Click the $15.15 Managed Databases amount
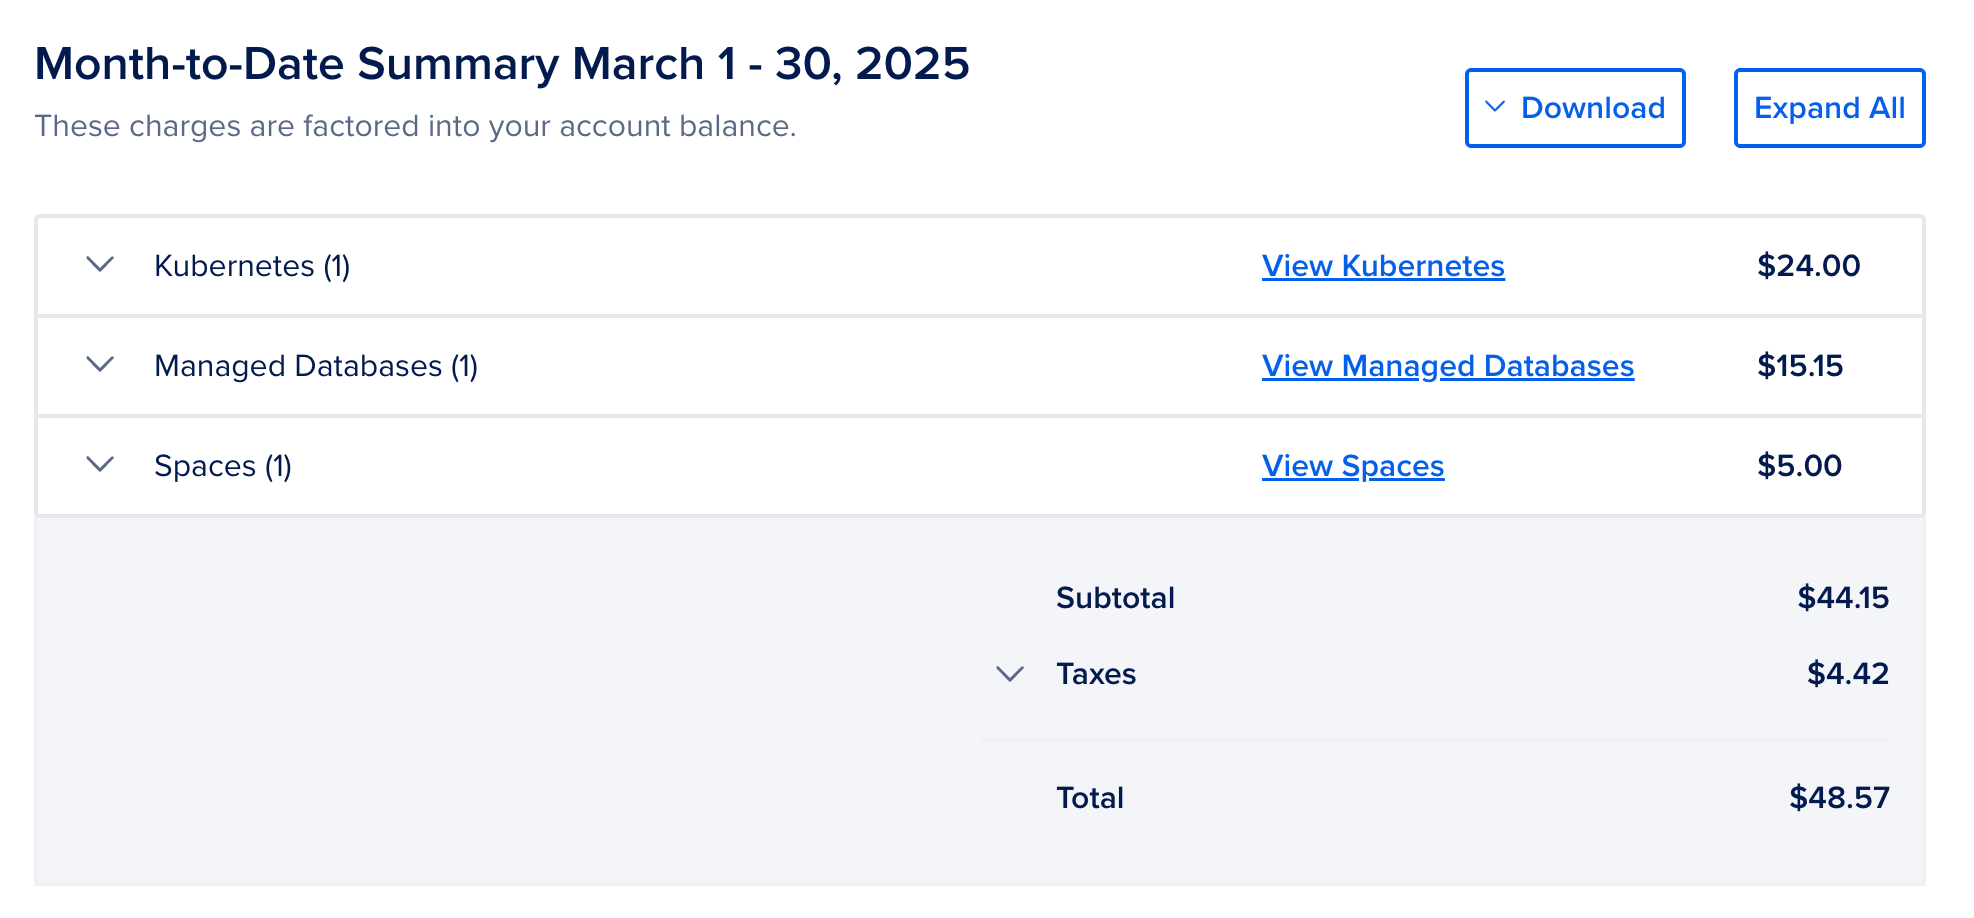The height and width of the screenshot is (918, 1974). pyautogui.click(x=1800, y=366)
